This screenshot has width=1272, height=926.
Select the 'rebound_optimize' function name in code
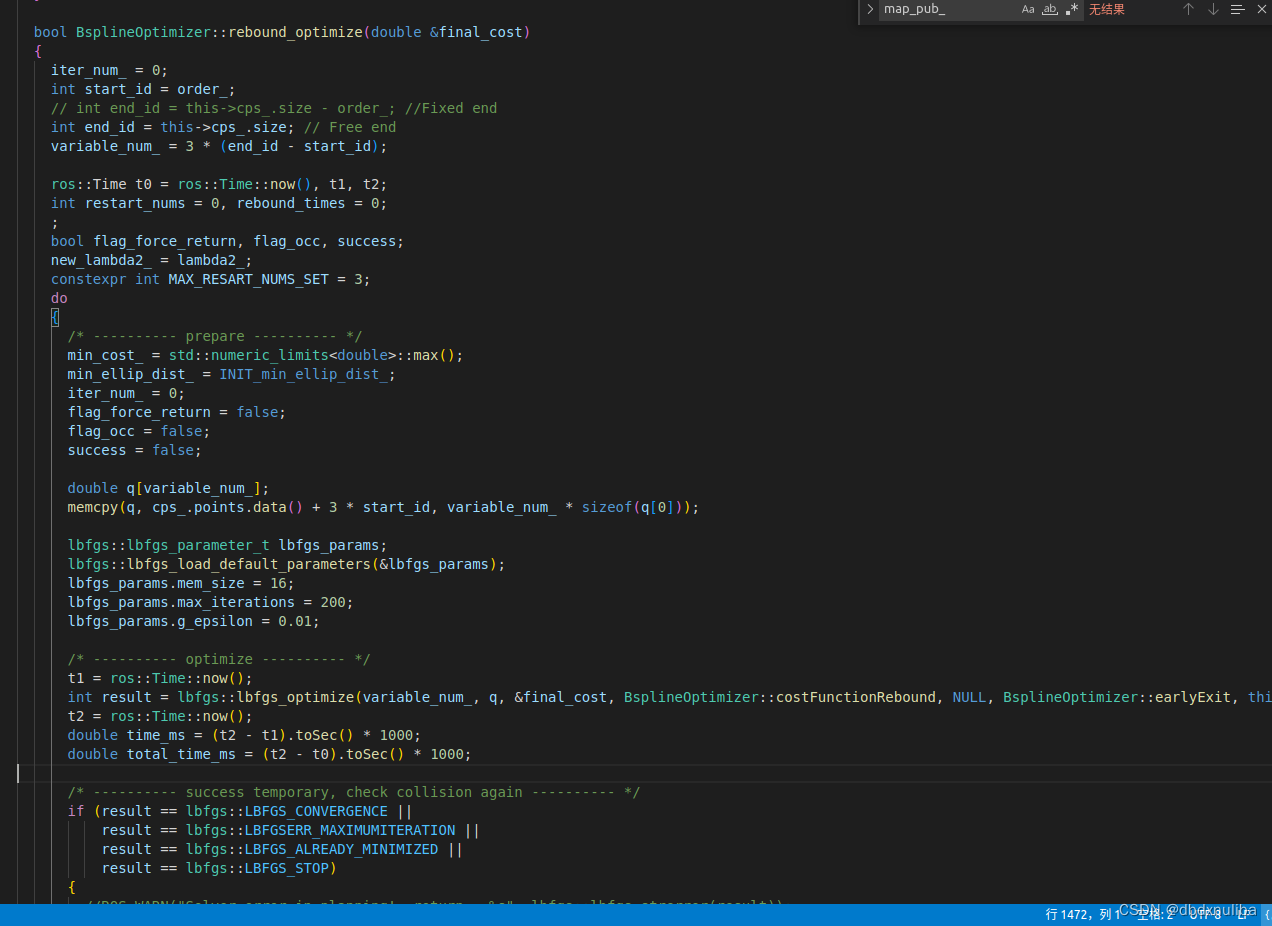click(294, 32)
